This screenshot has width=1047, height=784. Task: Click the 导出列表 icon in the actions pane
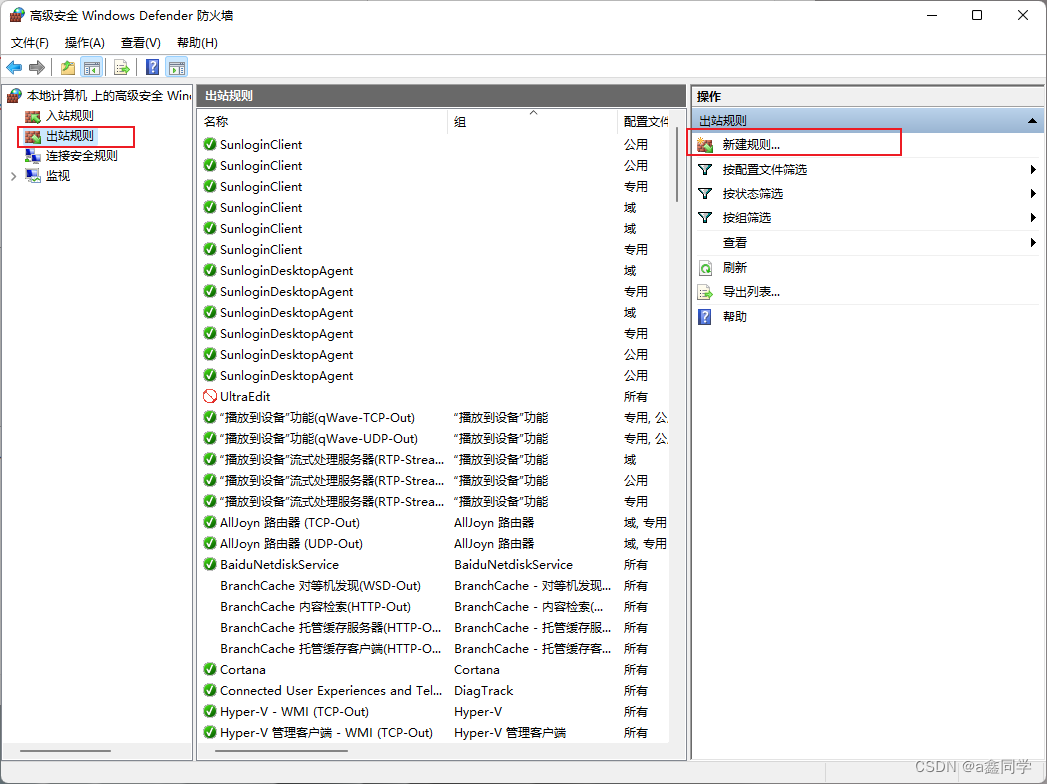(705, 292)
